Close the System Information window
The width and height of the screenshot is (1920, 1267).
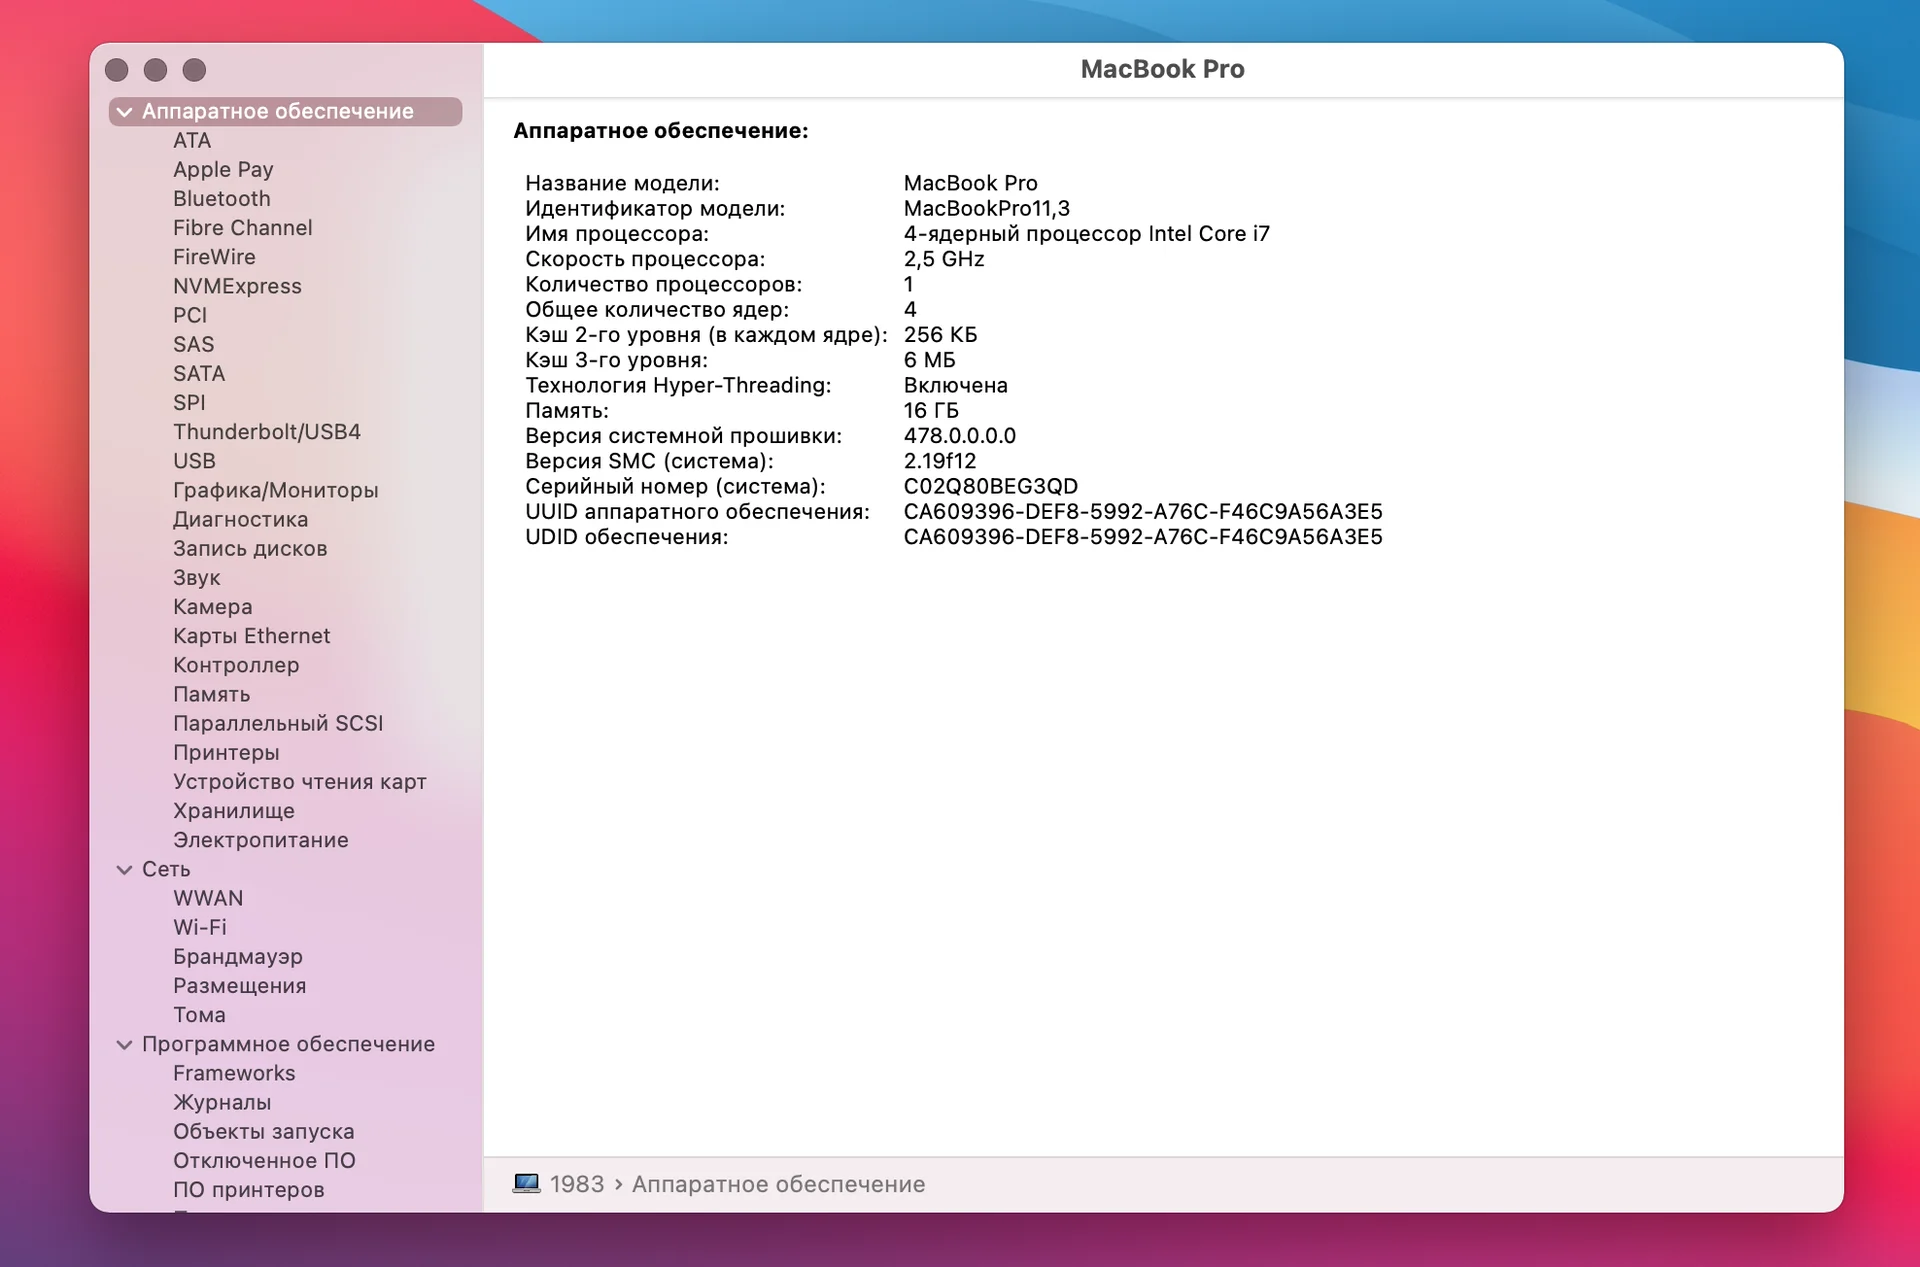coord(117,70)
